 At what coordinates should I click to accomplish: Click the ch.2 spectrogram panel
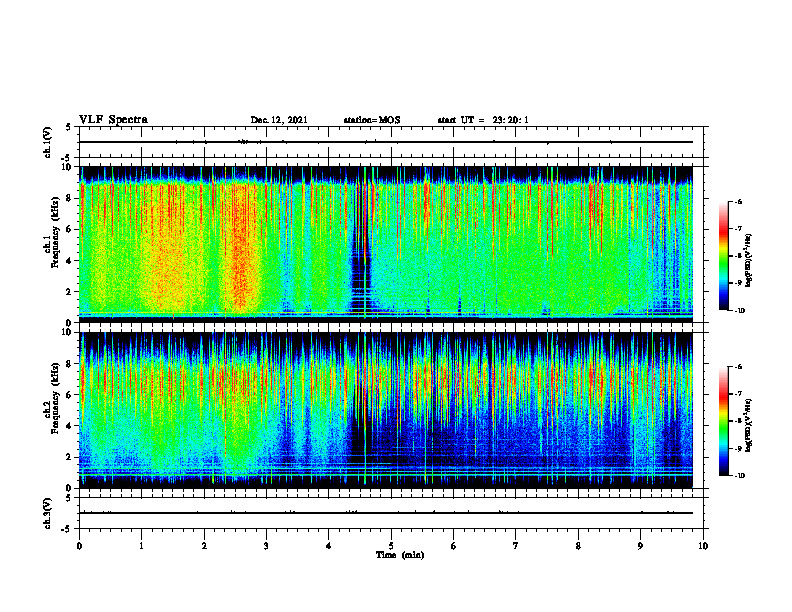click(x=386, y=410)
